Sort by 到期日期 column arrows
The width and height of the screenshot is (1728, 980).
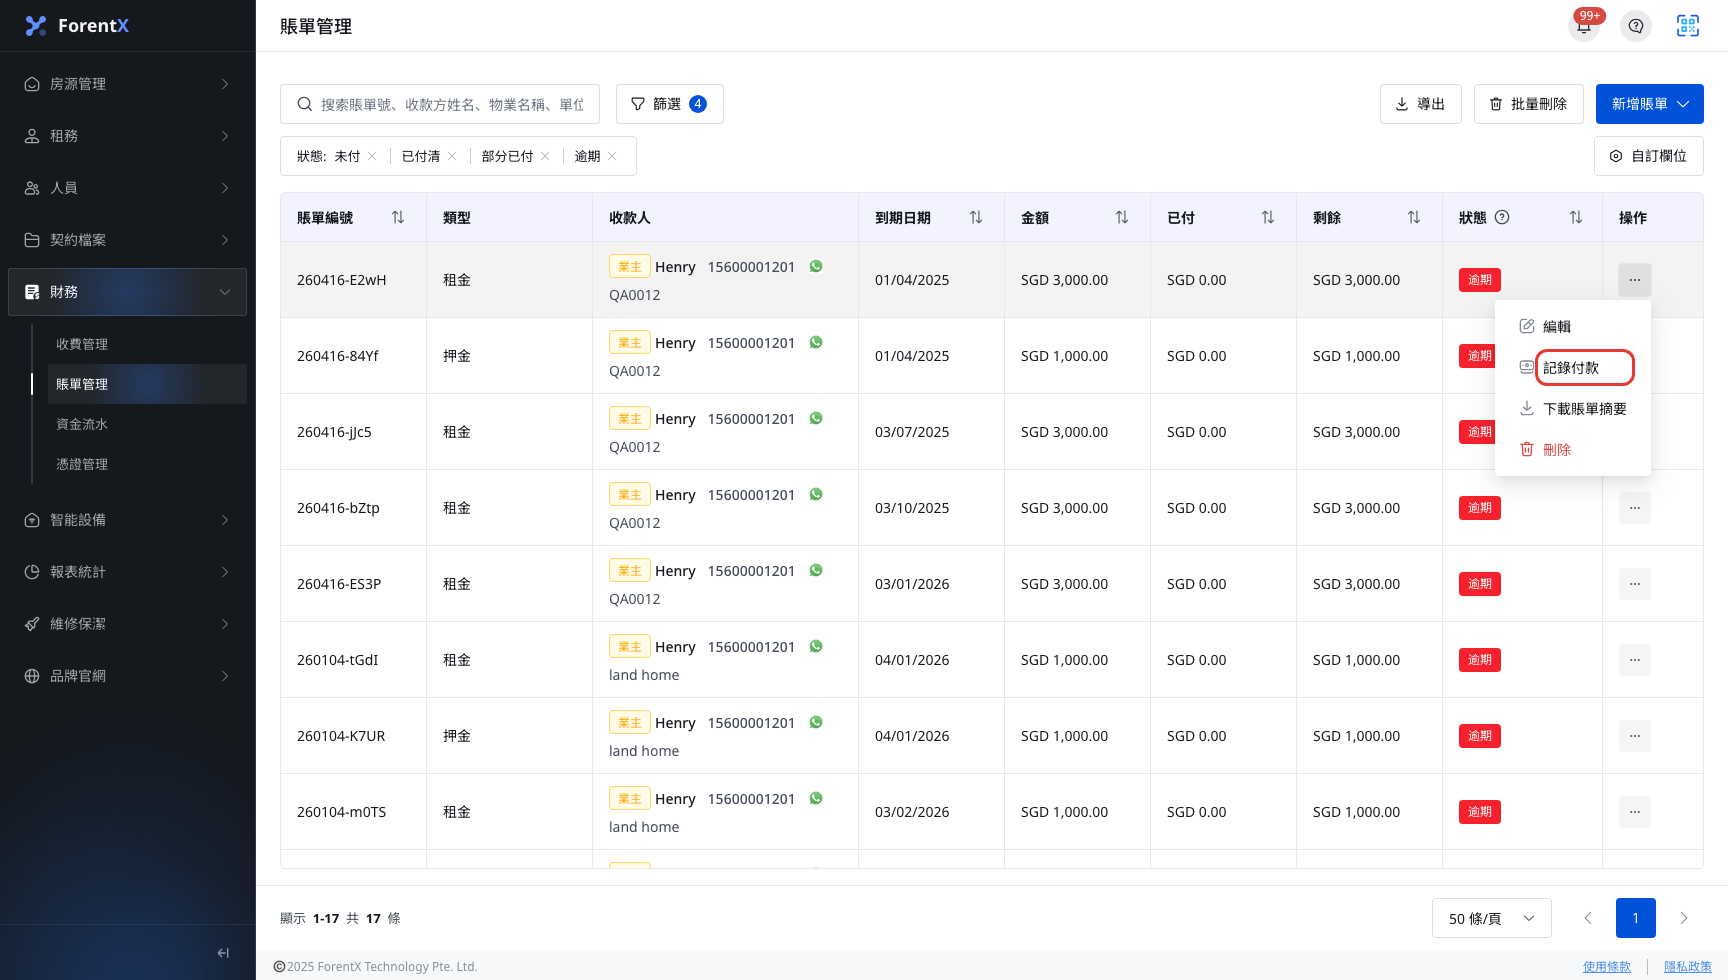976,217
